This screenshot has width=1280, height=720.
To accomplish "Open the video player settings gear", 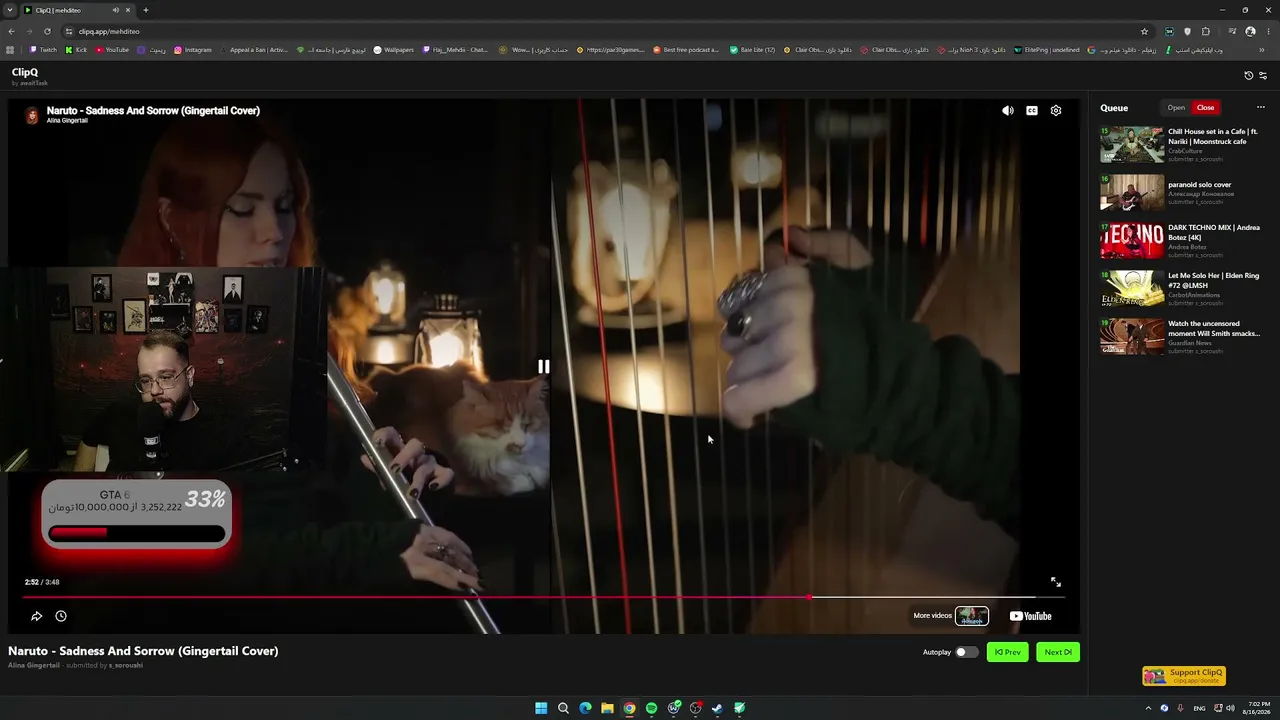I will point(1056,111).
